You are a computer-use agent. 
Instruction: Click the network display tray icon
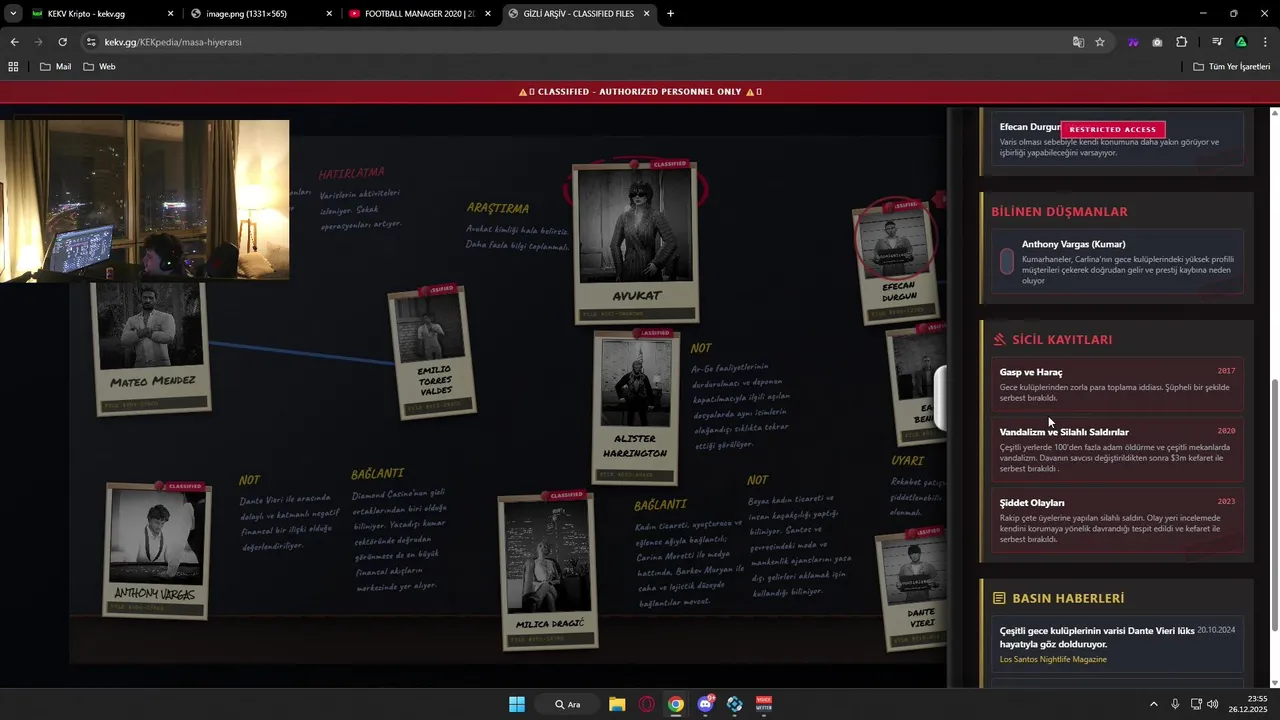[1196, 704]
